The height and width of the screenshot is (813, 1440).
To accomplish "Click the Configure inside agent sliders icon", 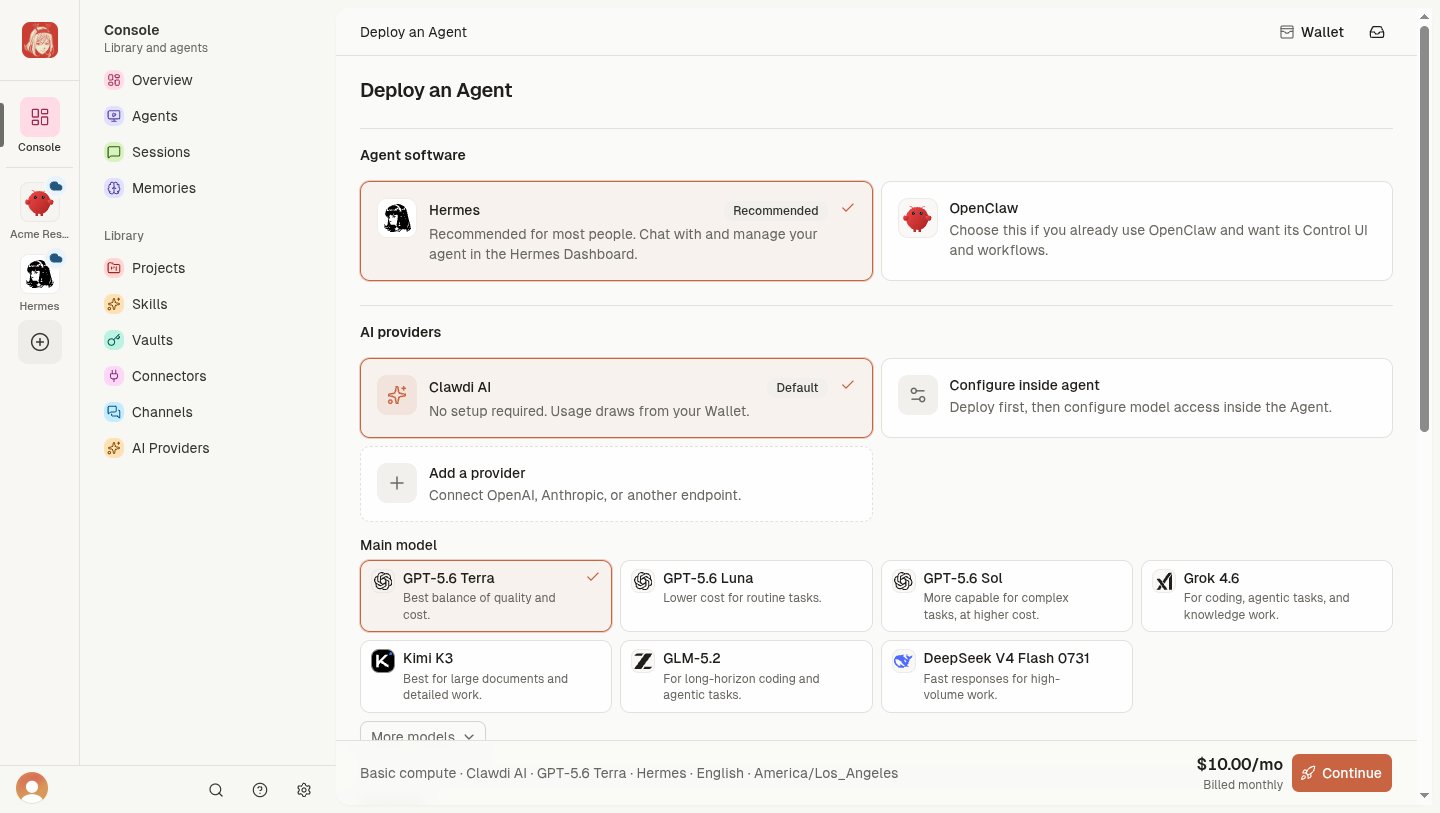I will [917, 395].
